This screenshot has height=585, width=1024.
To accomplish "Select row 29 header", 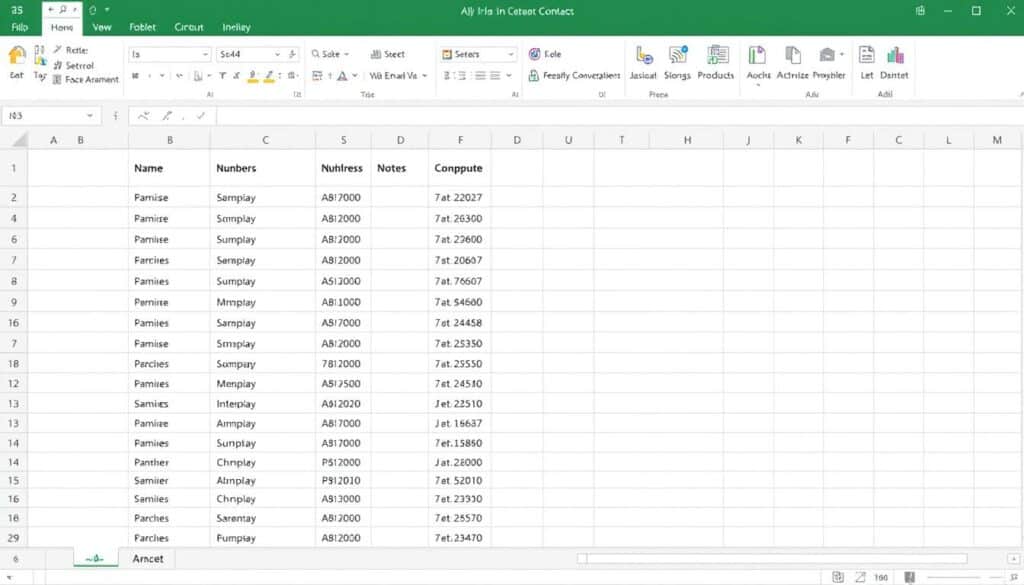I will [14, 538].
